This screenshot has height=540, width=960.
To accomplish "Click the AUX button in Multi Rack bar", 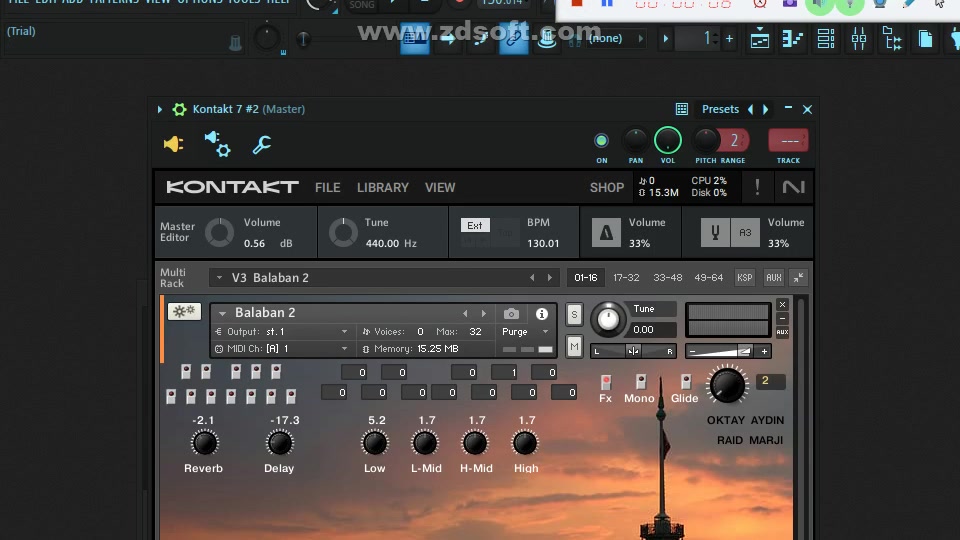I will (x=773, y=278).
